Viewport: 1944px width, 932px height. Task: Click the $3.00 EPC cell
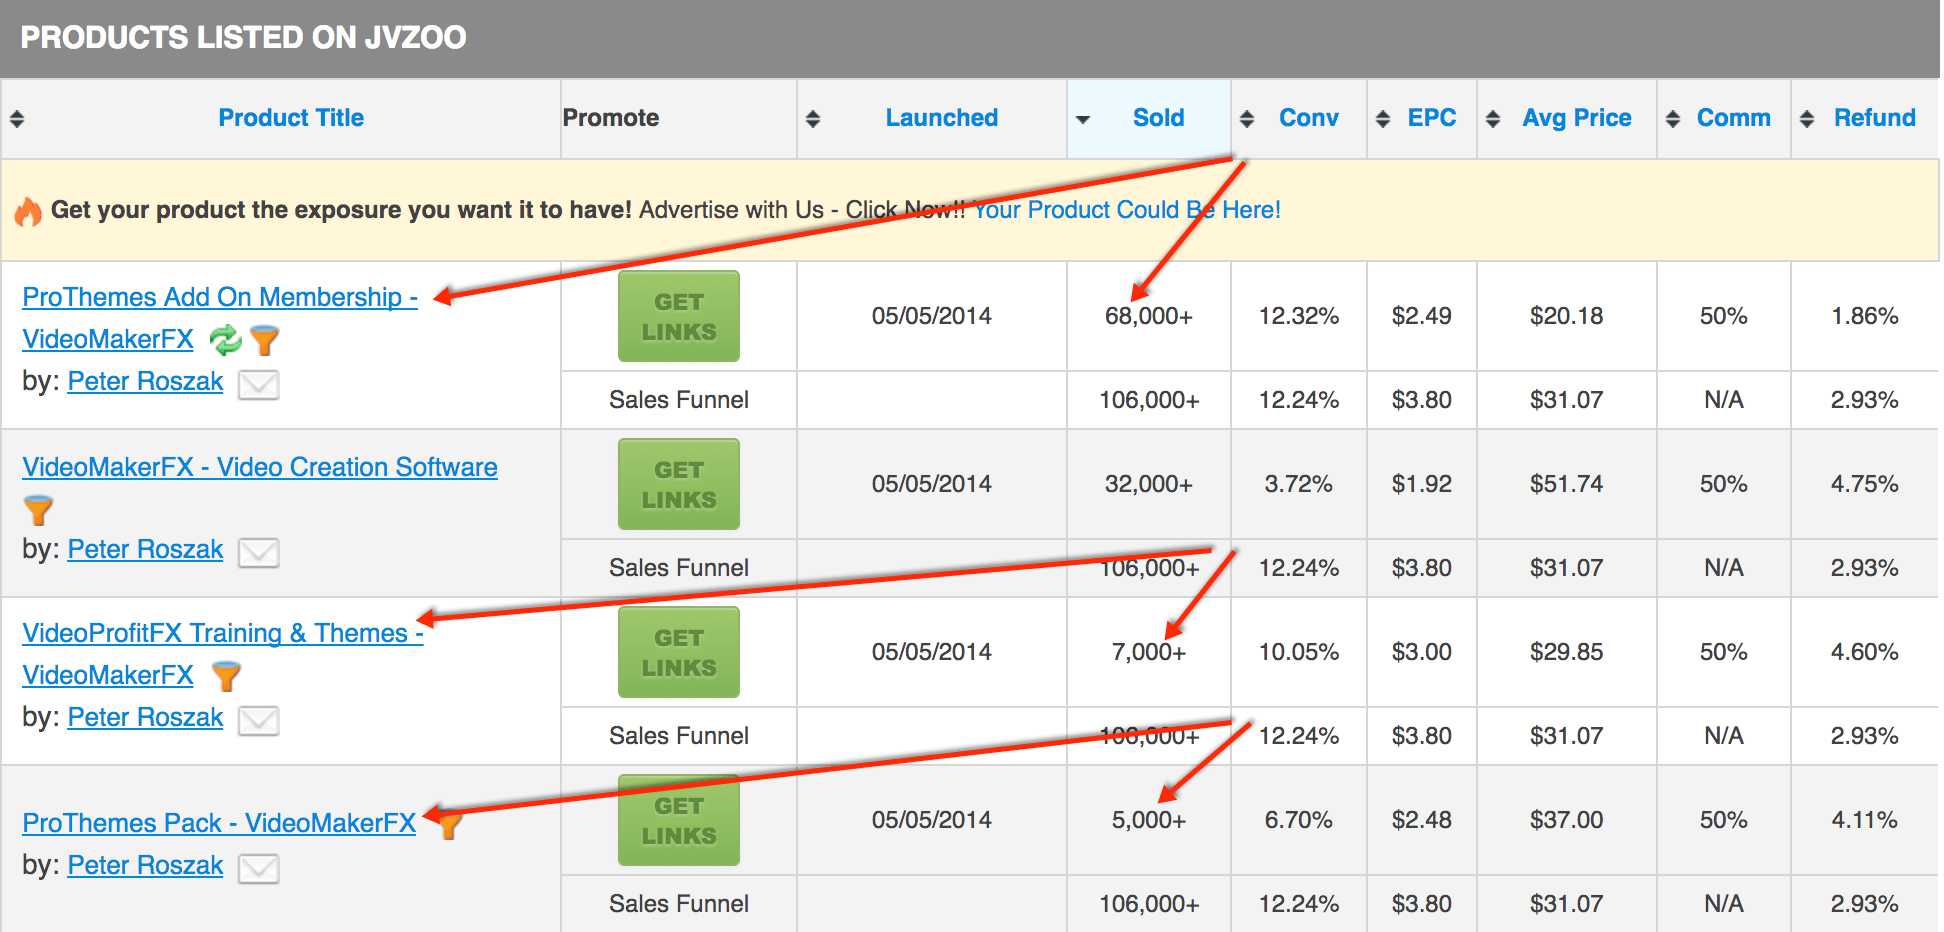click(1422, 652)
